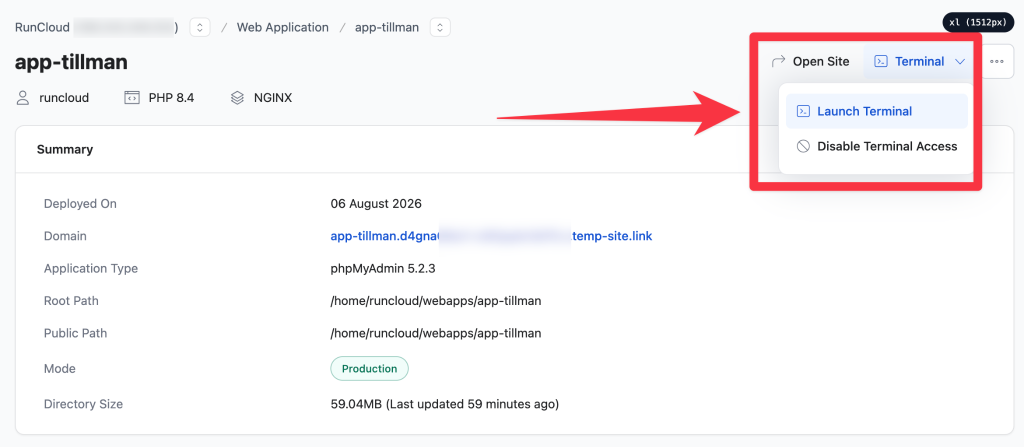Image resolution: width=1024 pixels, height=447 pixels.
Task: Click the app-tillman page heading
Action: (x=71, y=62)
